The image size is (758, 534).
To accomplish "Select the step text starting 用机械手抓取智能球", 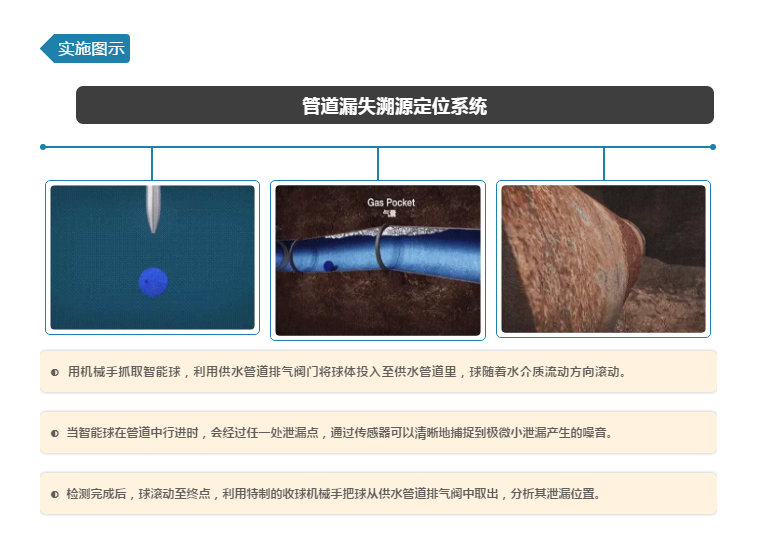I will tap(346, 372).
